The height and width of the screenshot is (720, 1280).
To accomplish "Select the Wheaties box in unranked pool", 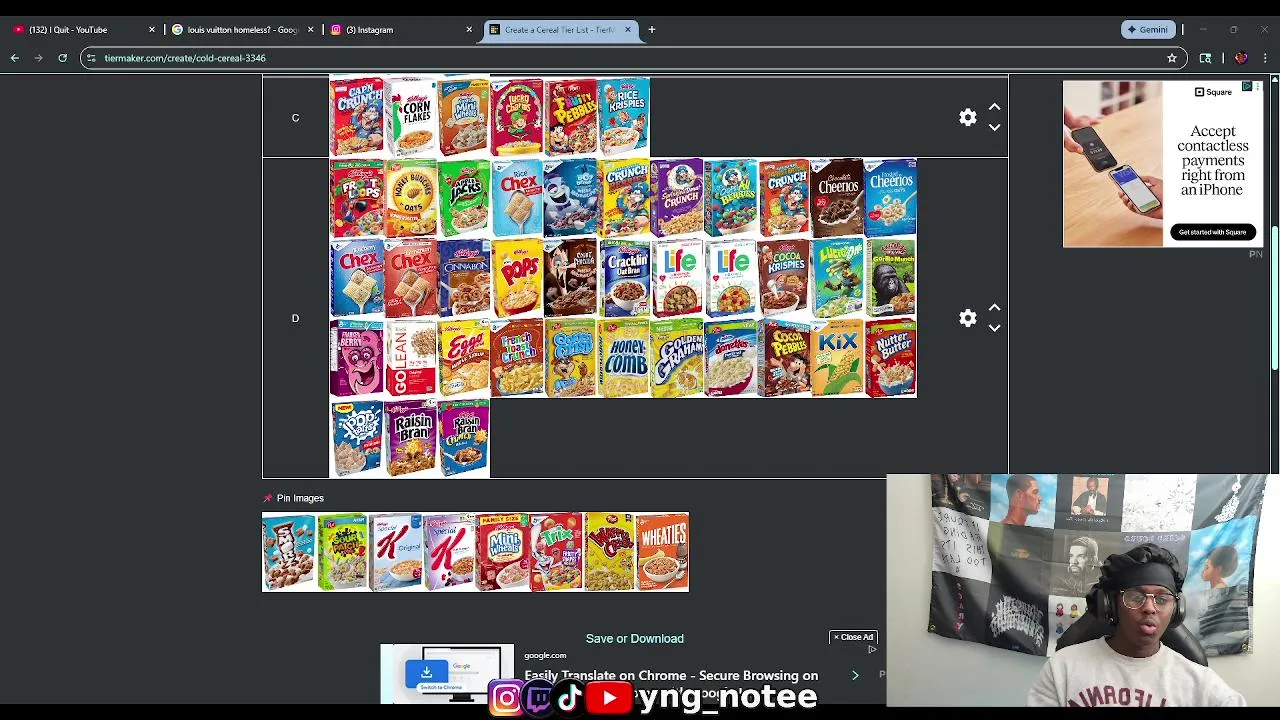I will pos(662,552).
